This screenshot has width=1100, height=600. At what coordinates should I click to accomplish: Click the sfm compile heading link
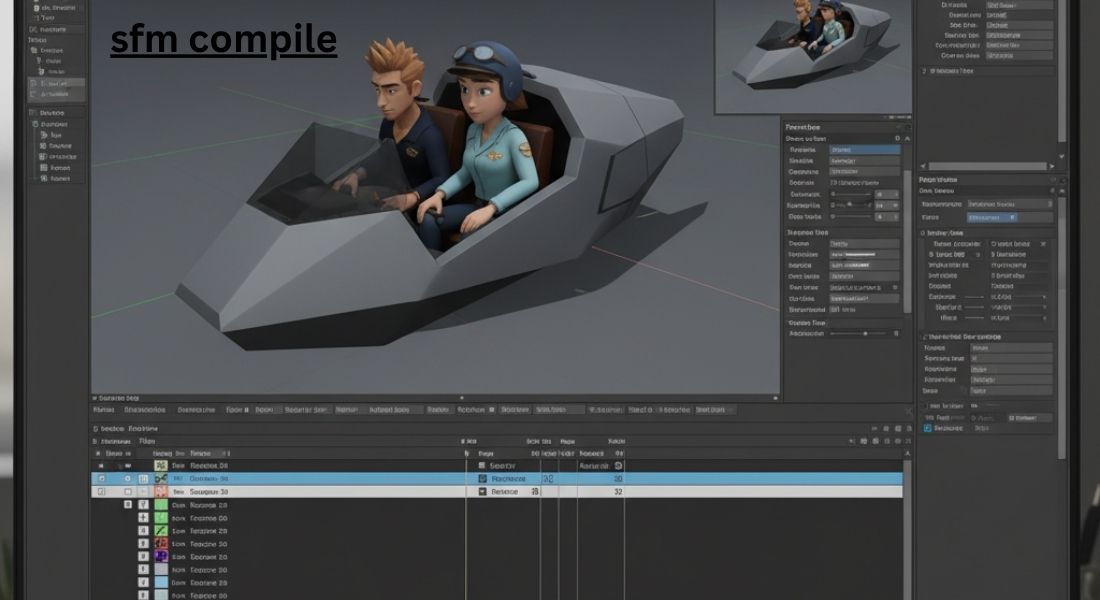(x=224, y=40)
